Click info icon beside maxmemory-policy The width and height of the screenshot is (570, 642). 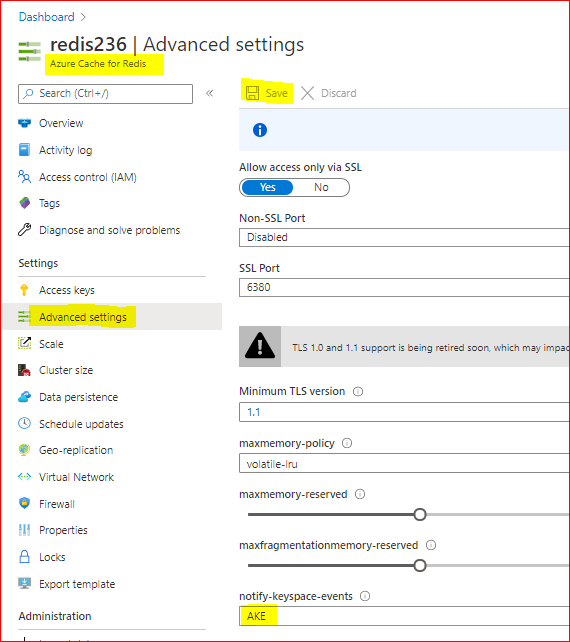(x=347, y=443)
